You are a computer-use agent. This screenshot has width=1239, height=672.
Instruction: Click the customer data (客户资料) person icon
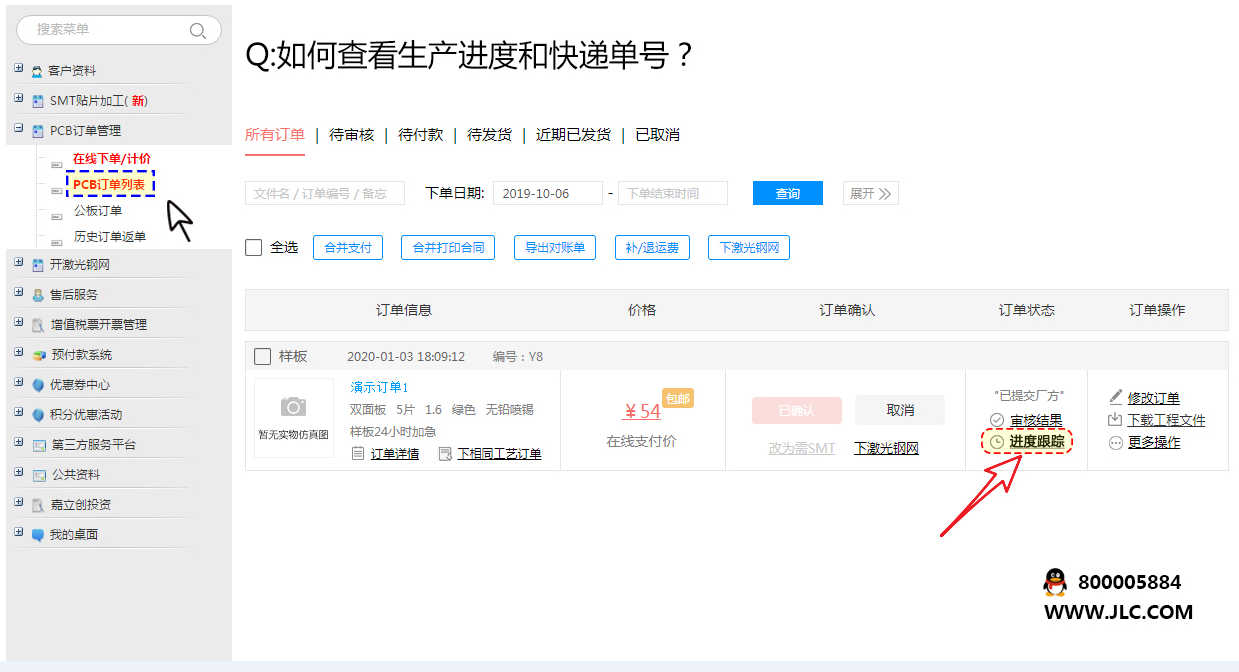tap(38, 71)
